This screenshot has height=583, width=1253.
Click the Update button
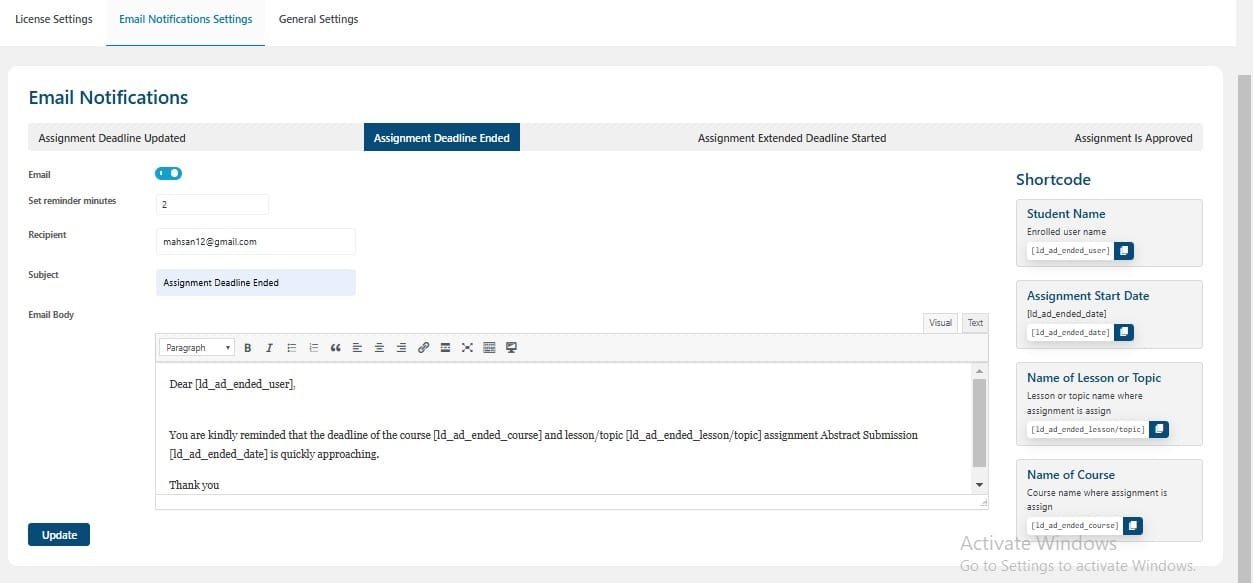pyautogui.click(x=59, y=535)
